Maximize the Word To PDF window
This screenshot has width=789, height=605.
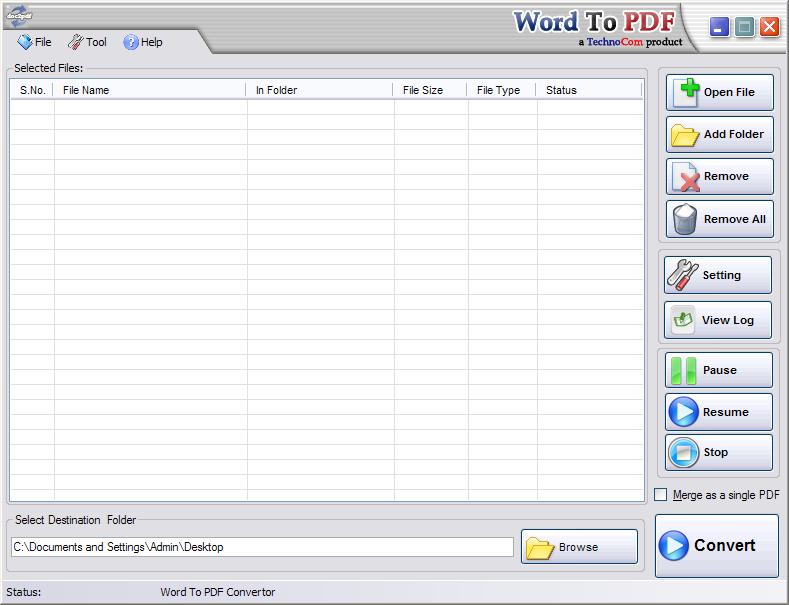[744, 26]
